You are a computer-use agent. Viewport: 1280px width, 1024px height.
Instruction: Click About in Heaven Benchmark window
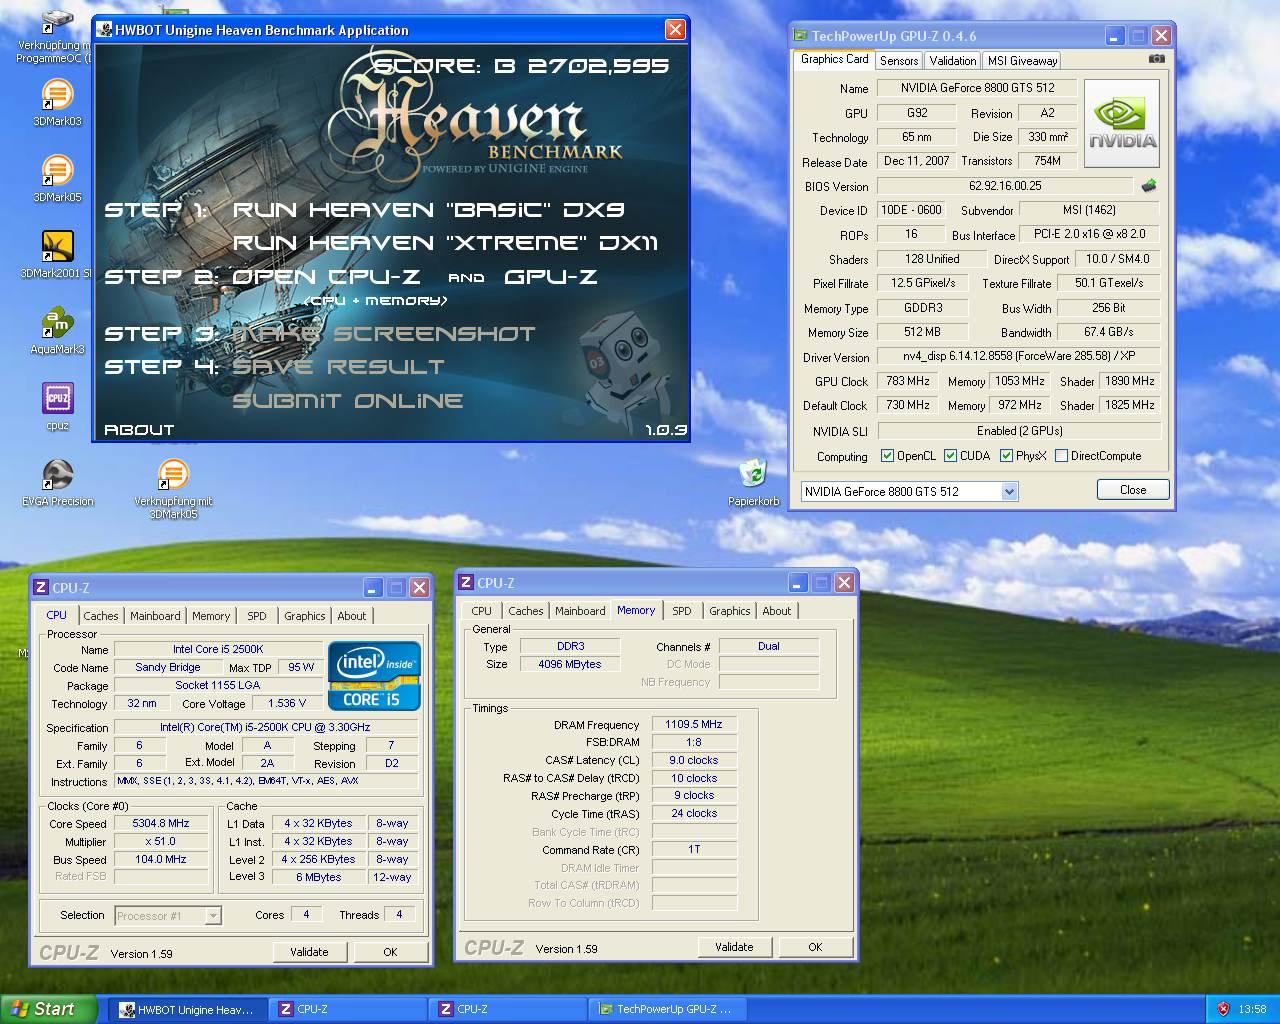139,430
